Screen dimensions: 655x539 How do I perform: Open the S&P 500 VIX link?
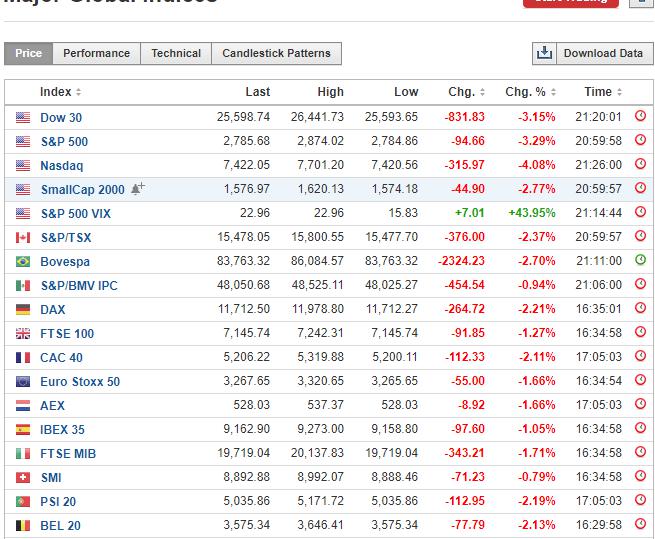[x=76, y=214]
